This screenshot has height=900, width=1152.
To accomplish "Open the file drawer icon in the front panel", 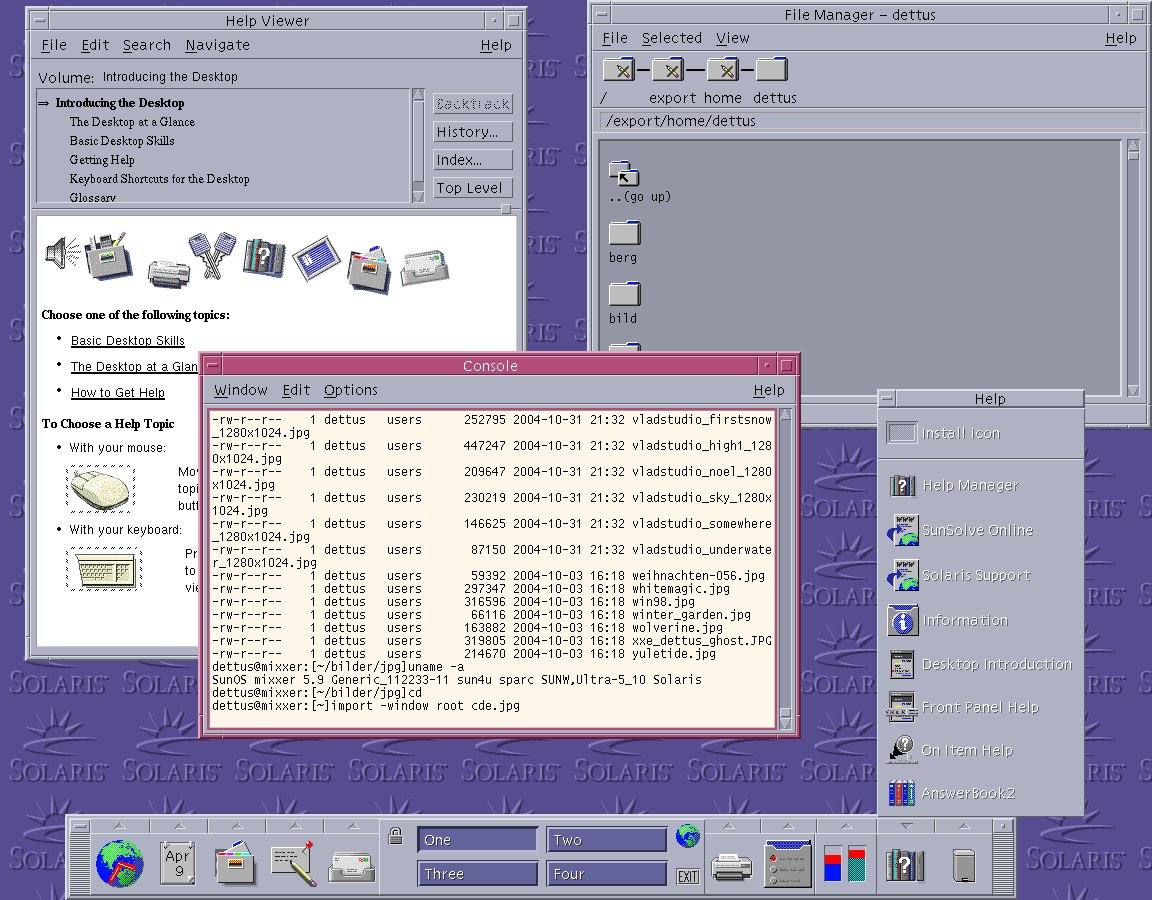I will coord(235,863).
